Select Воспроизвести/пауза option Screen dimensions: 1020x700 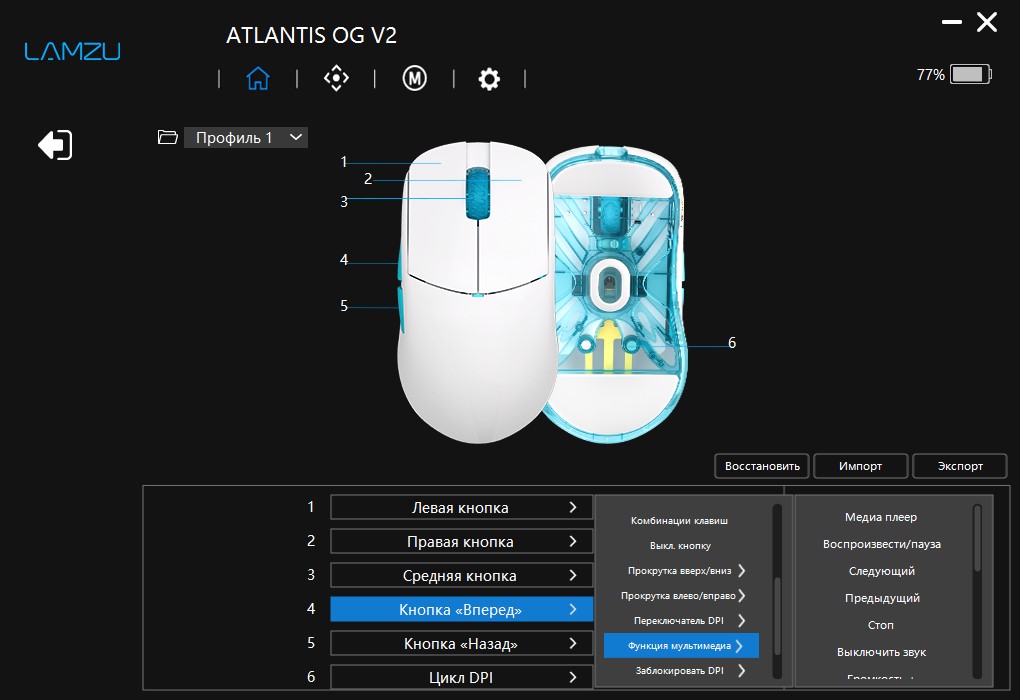tap(881, 544)
